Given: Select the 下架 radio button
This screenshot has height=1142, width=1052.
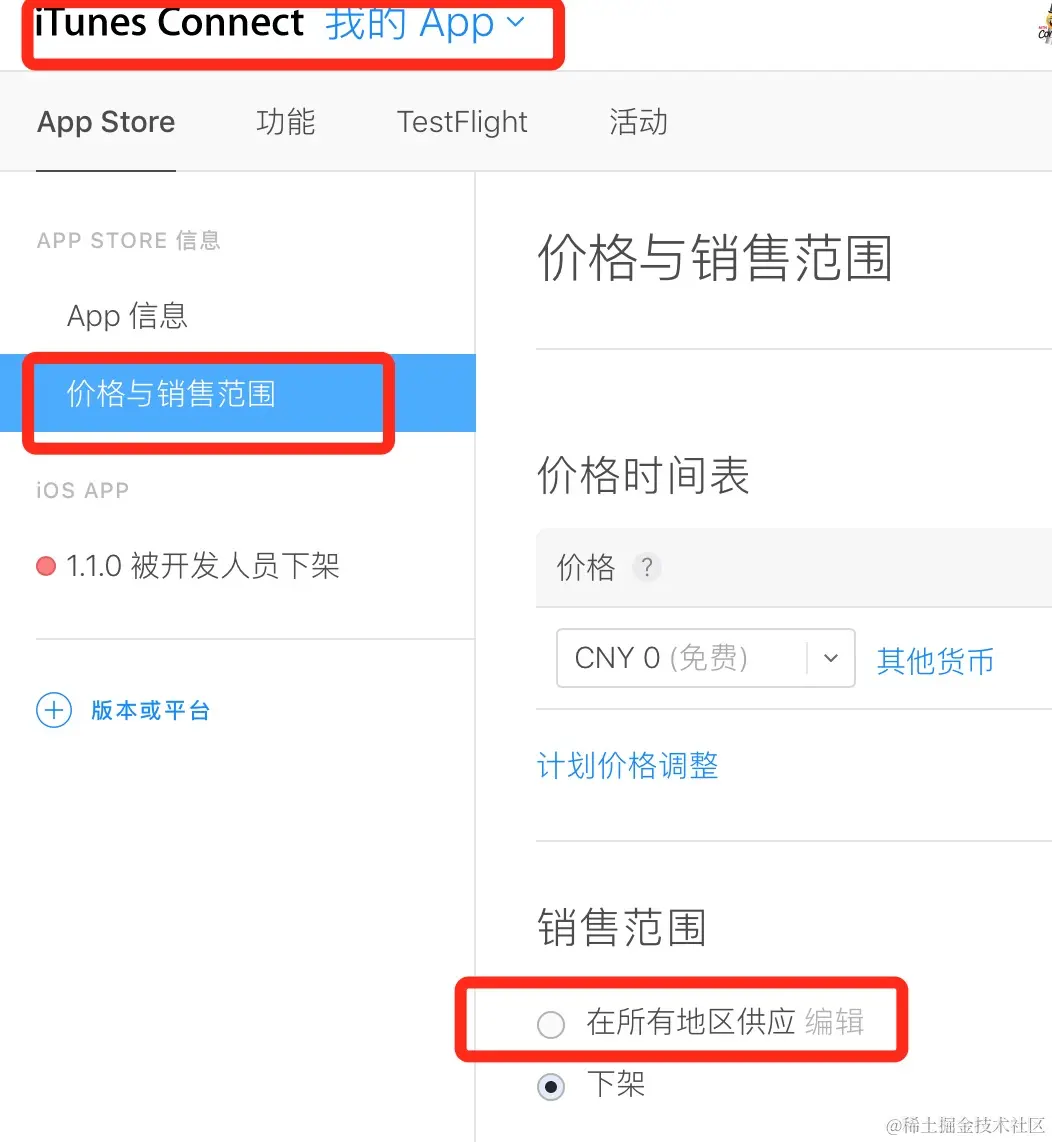Looking at the screenshot, I should (551, 1087).
